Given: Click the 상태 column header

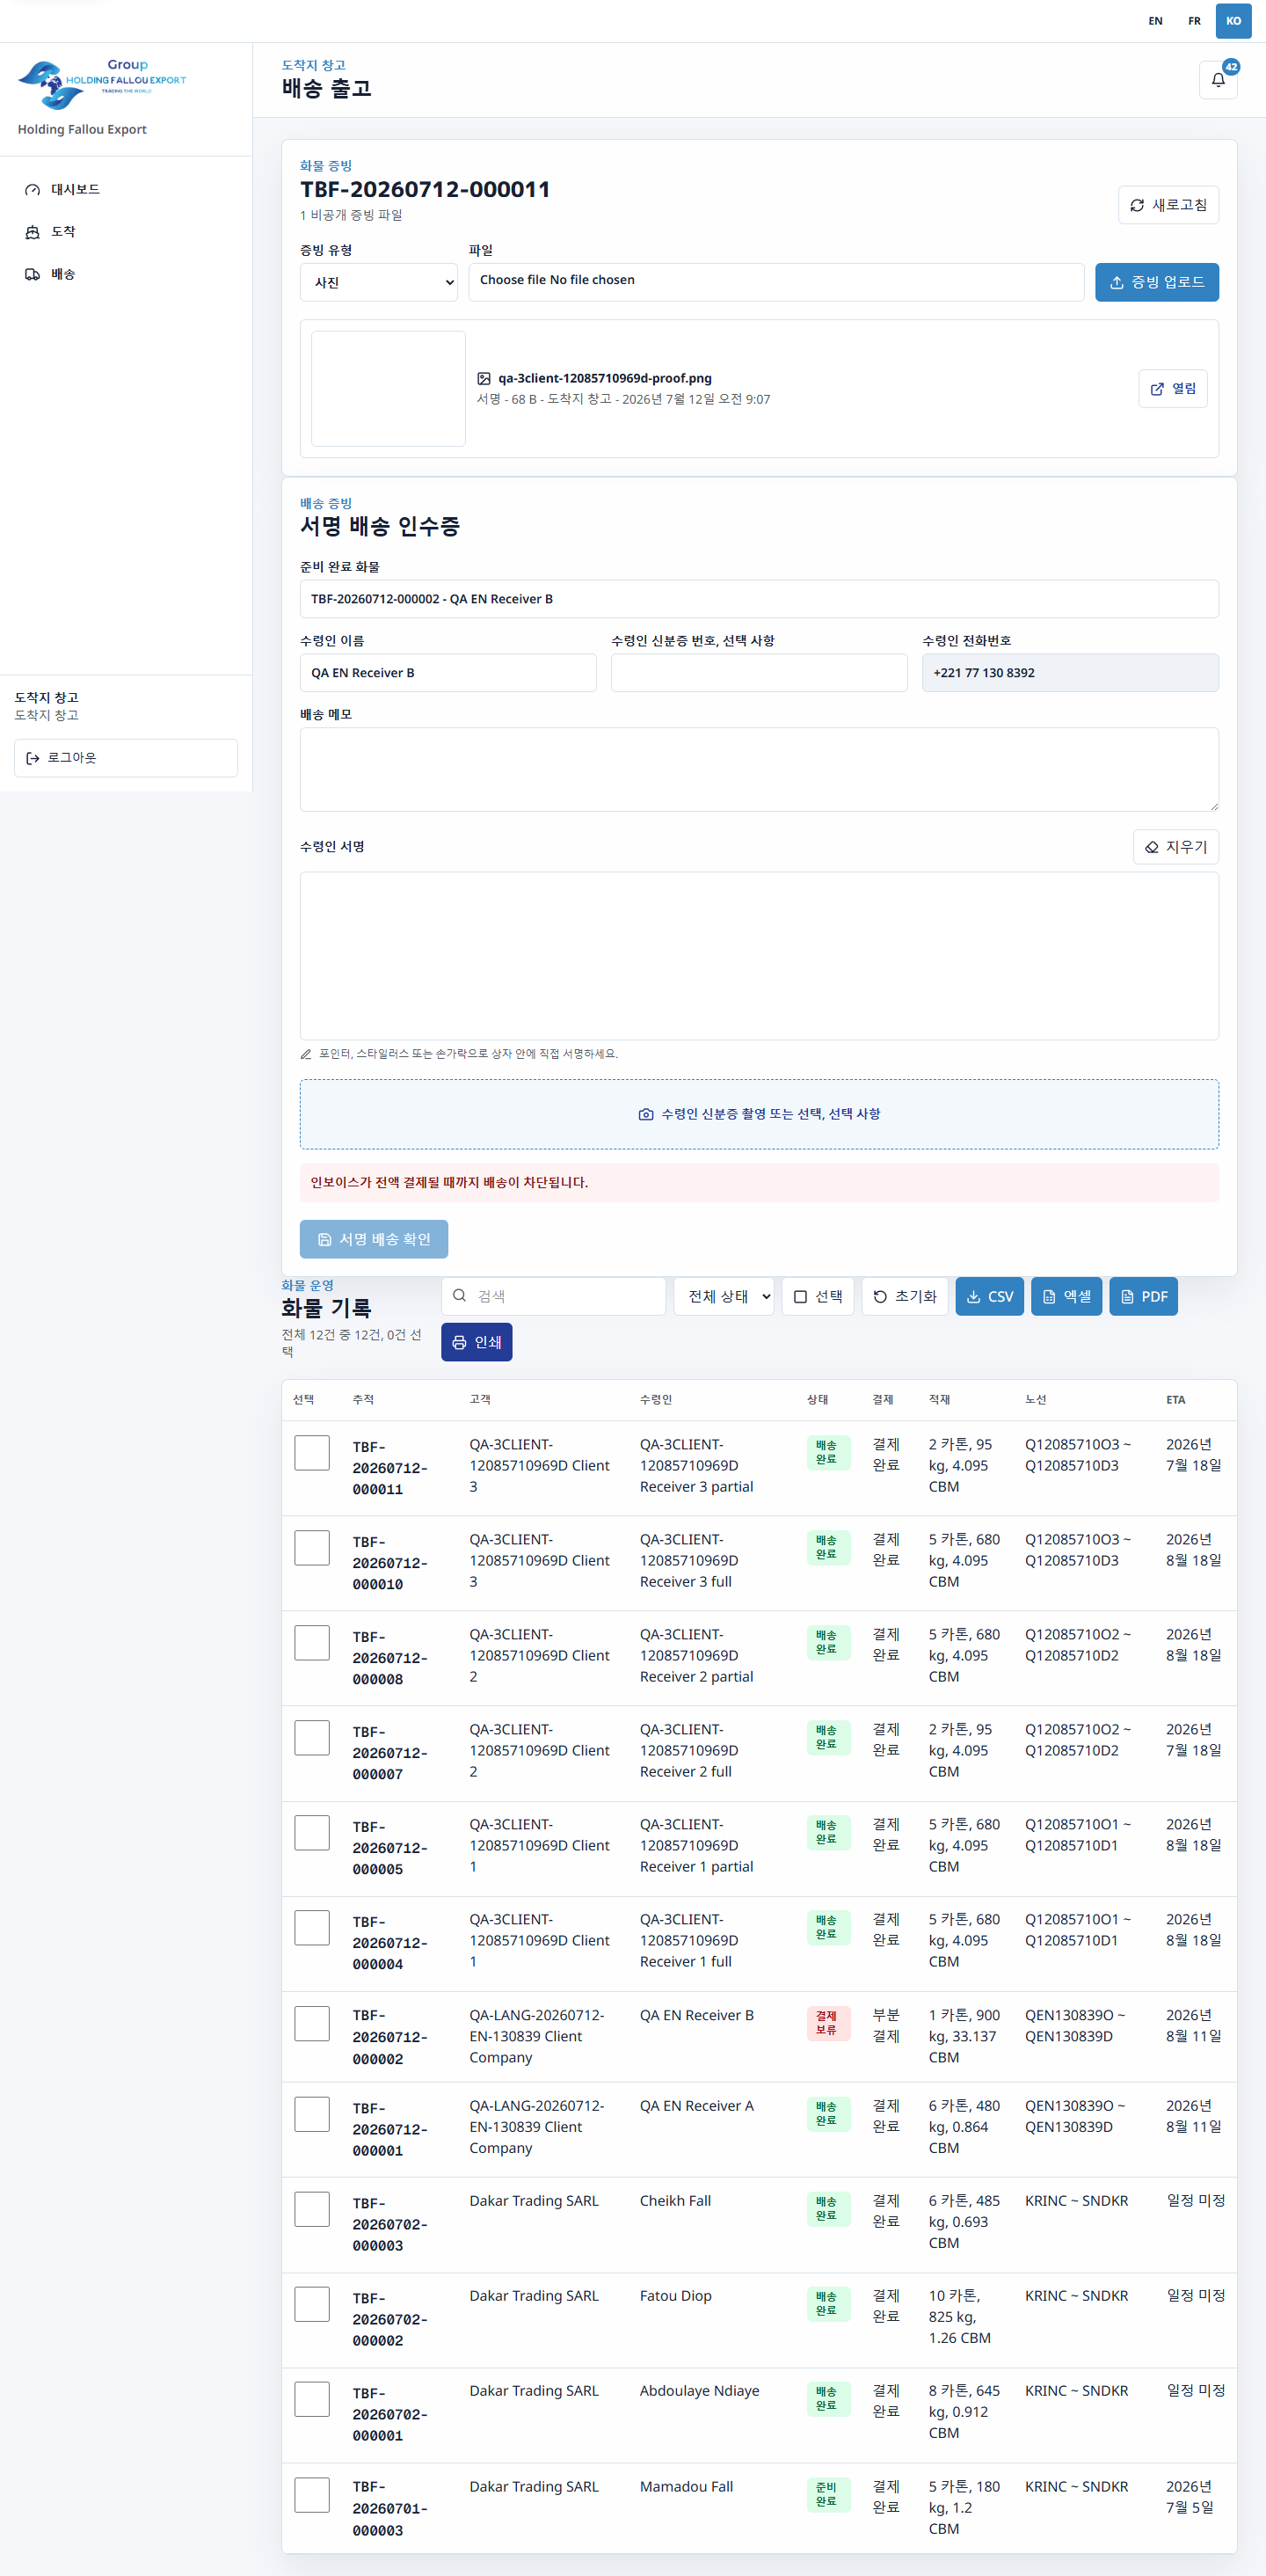Looking at the screenshot, I should (x=817, y=1400).
